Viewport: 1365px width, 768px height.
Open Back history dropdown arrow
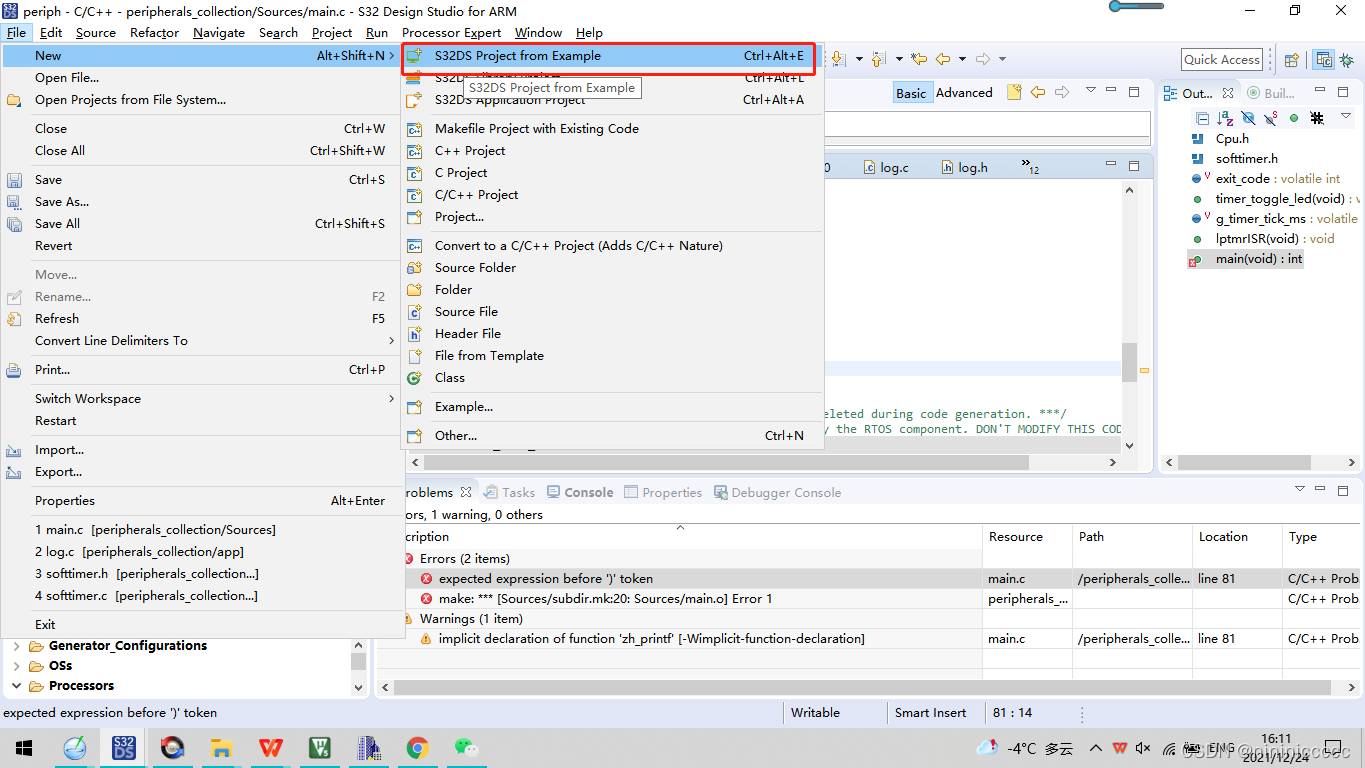click(962, 59)
